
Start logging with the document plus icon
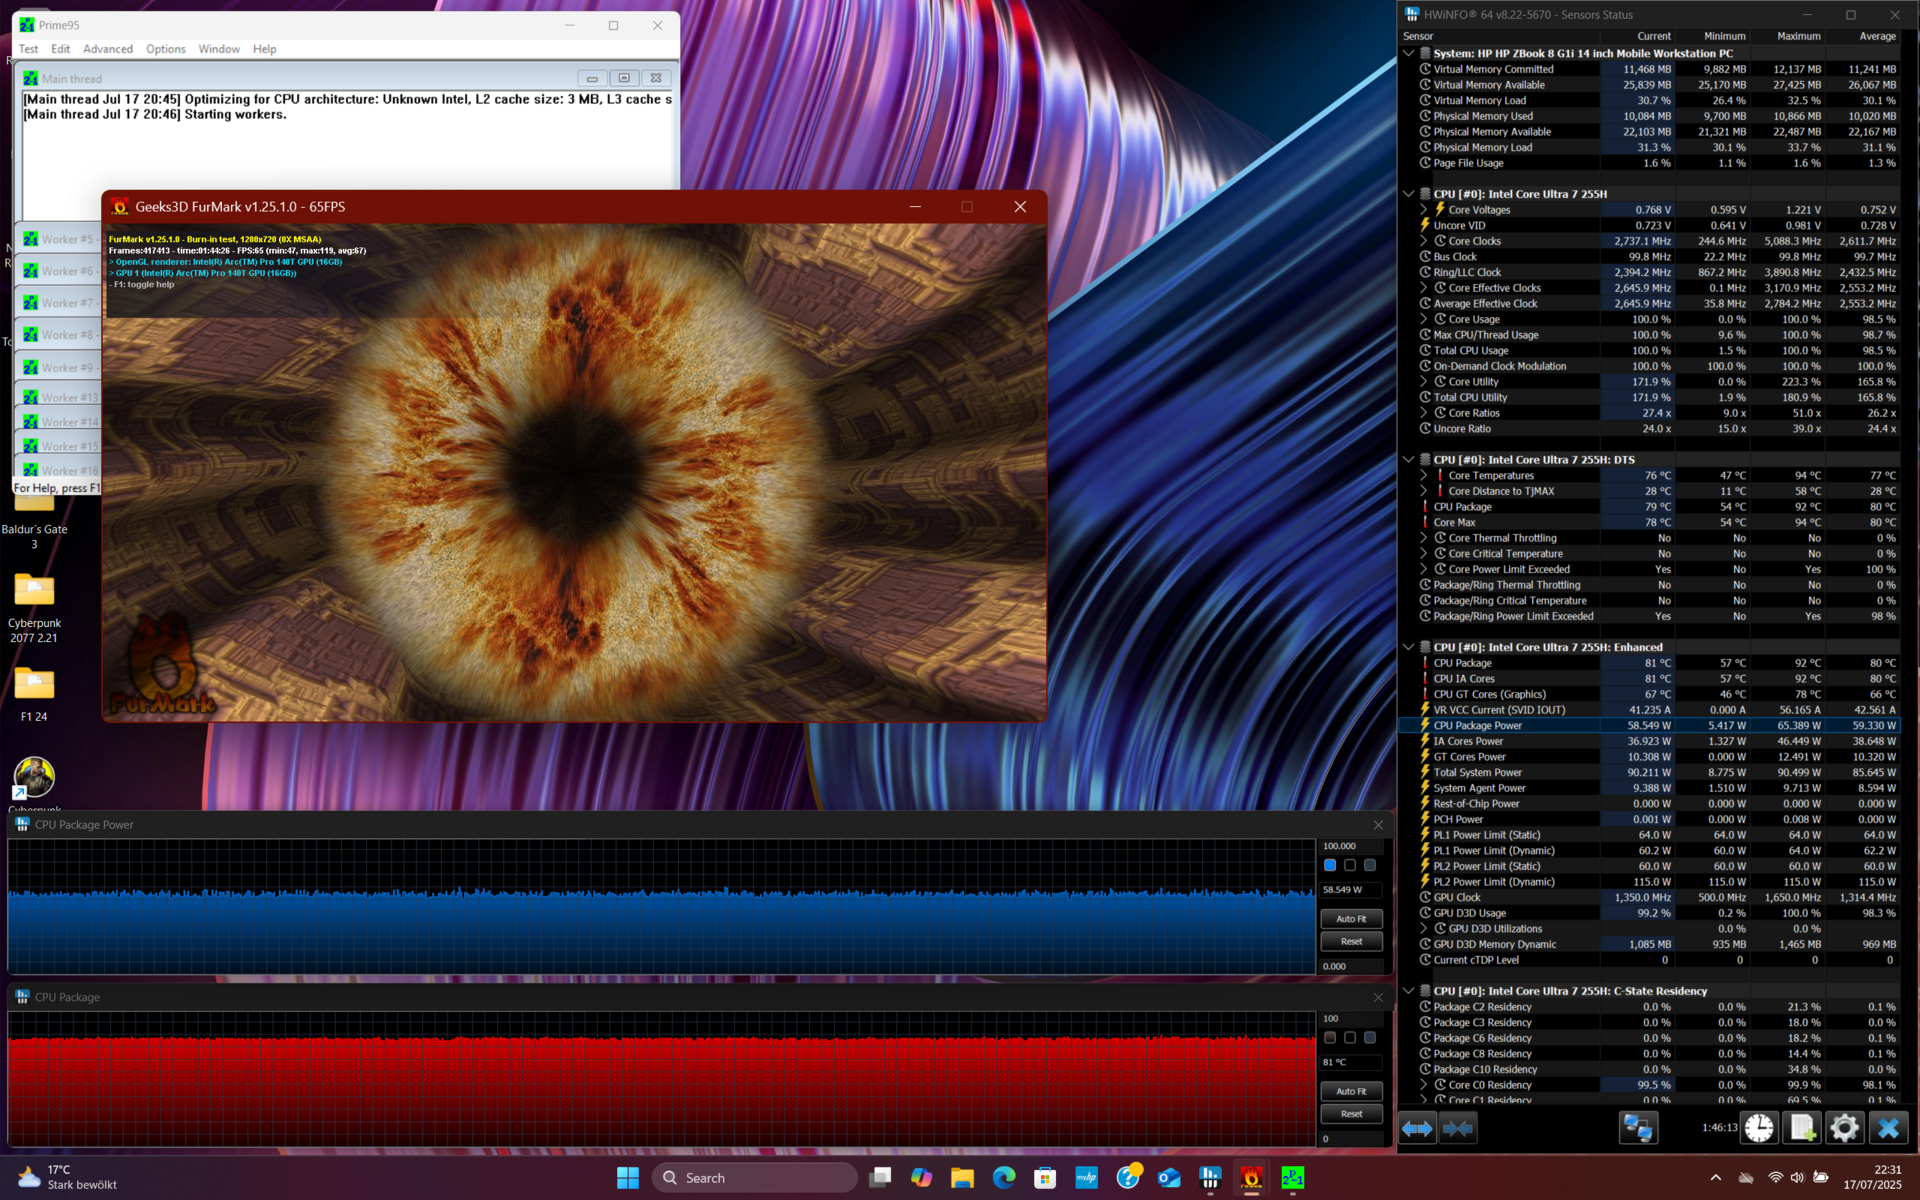tap(1802, 1128)
